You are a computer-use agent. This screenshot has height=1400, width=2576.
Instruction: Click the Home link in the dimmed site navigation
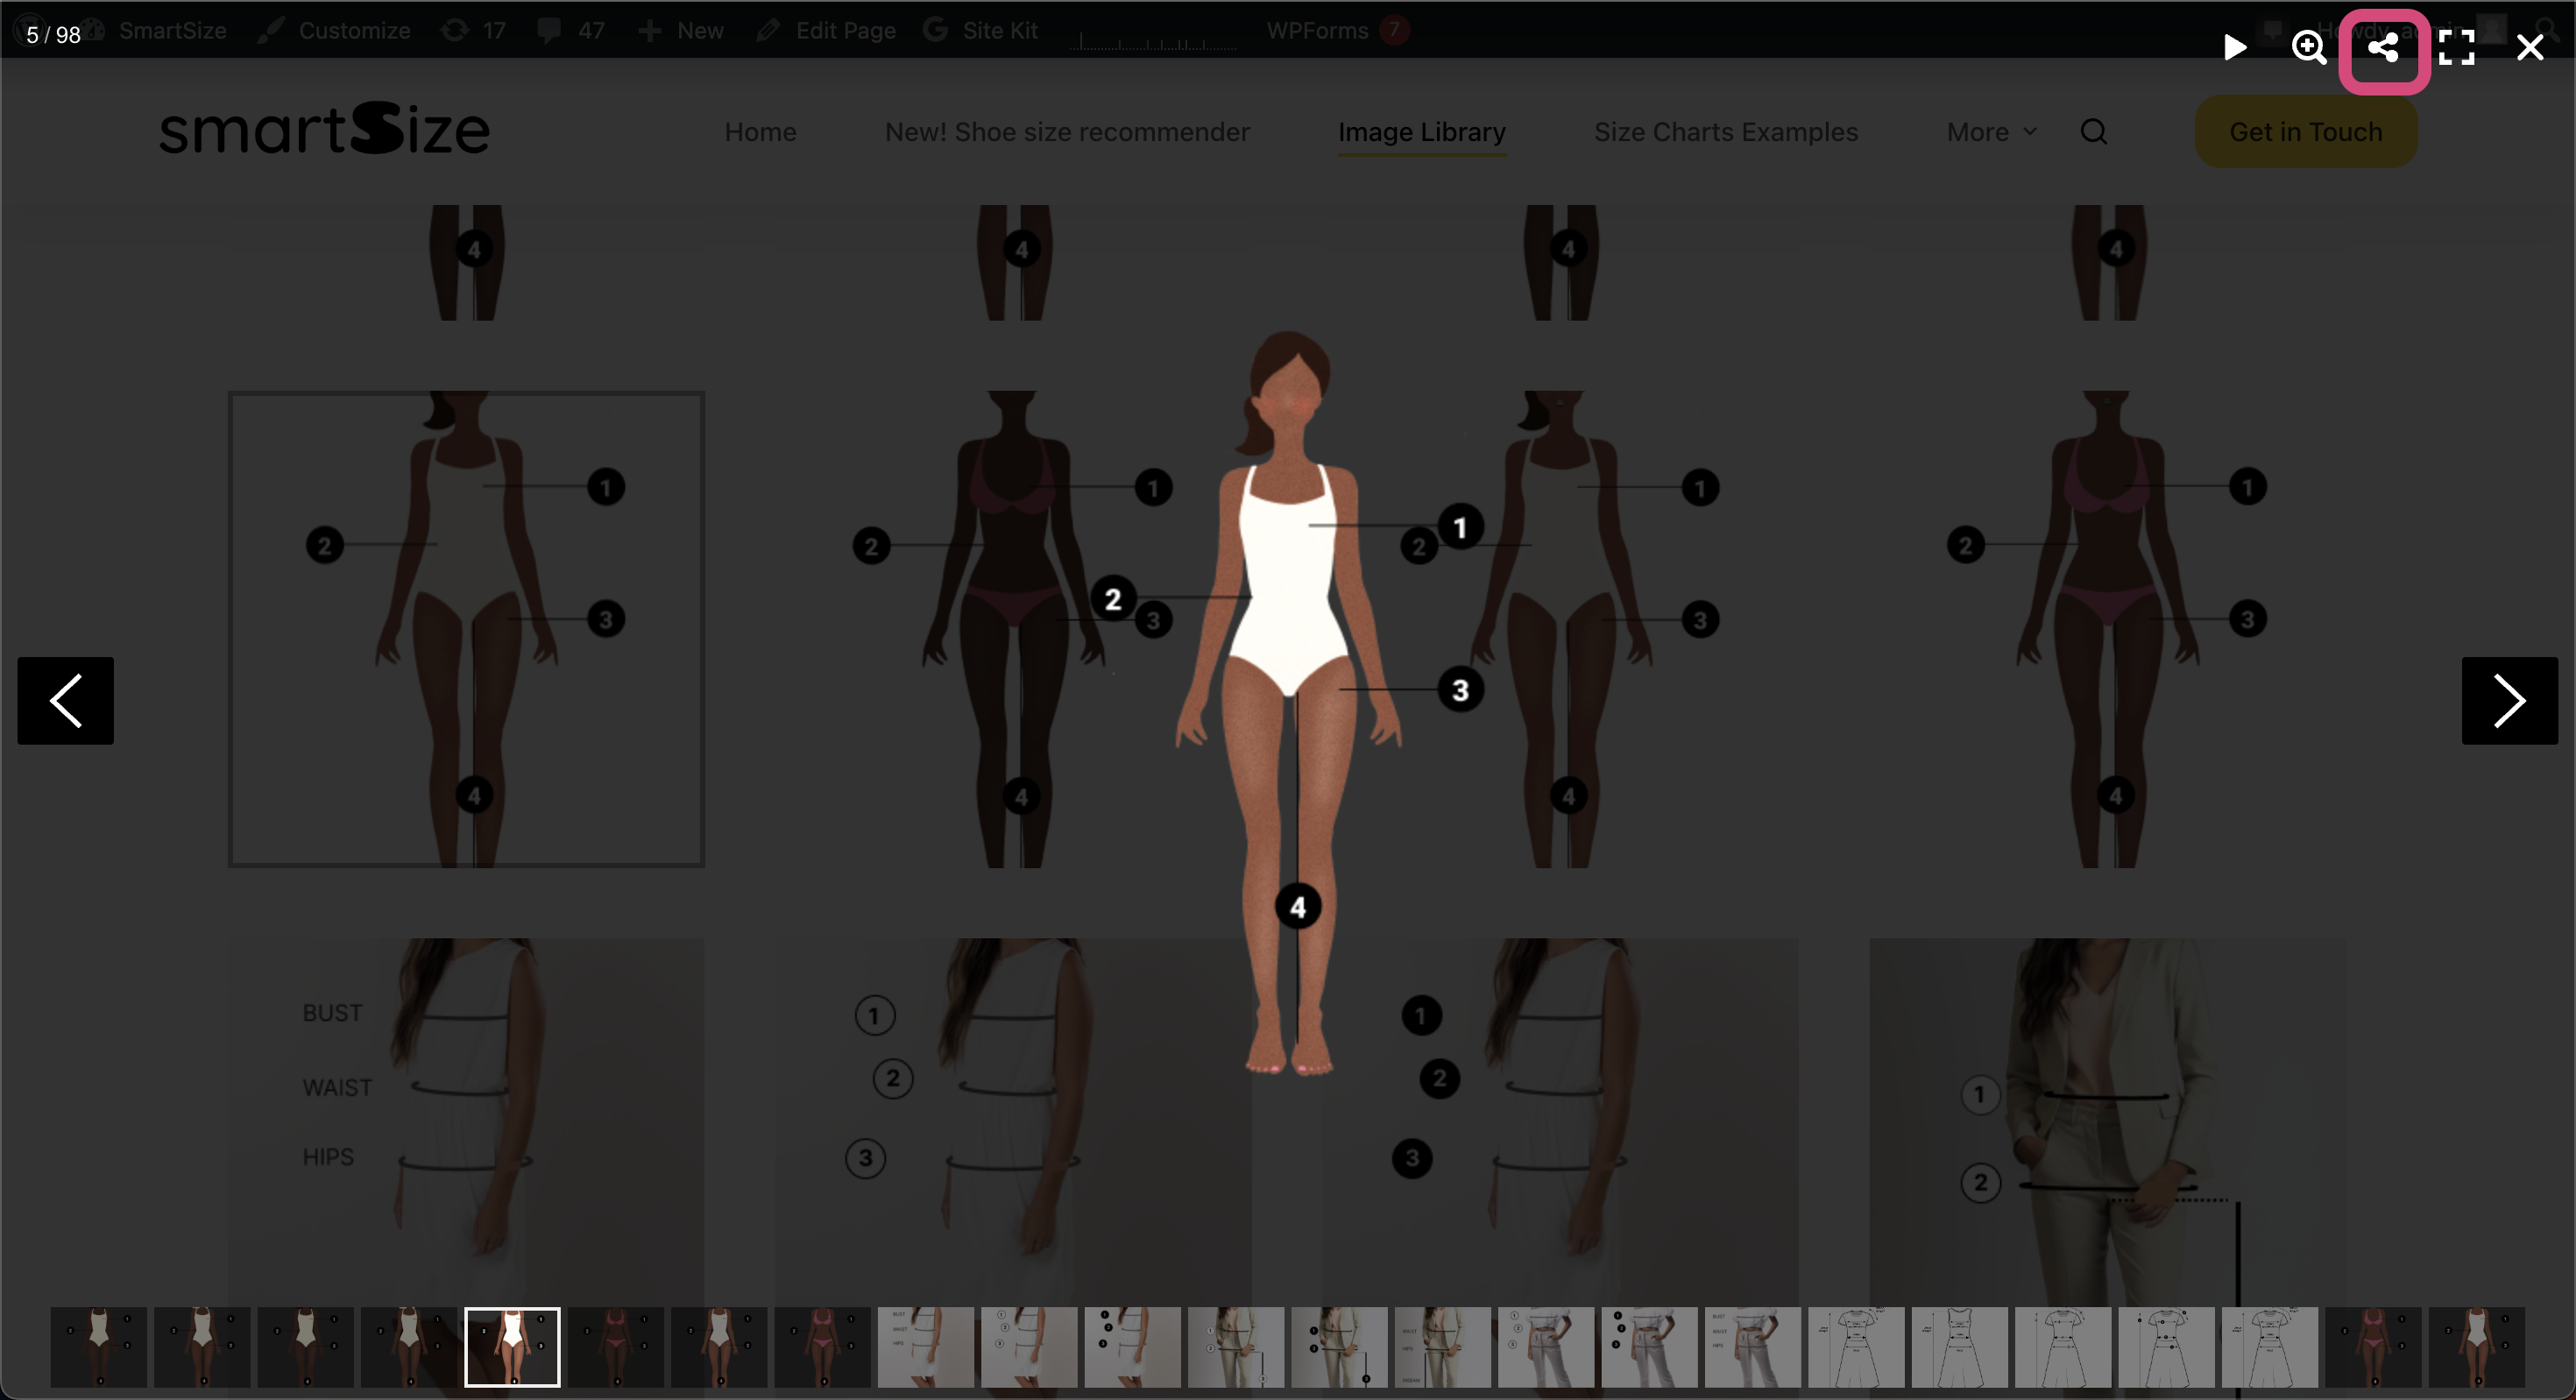[760, 132]
